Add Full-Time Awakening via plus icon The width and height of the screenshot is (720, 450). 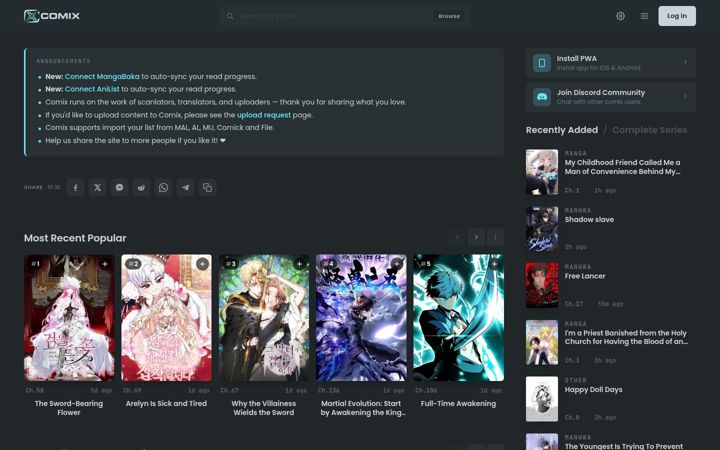click(x=494, y=264)
